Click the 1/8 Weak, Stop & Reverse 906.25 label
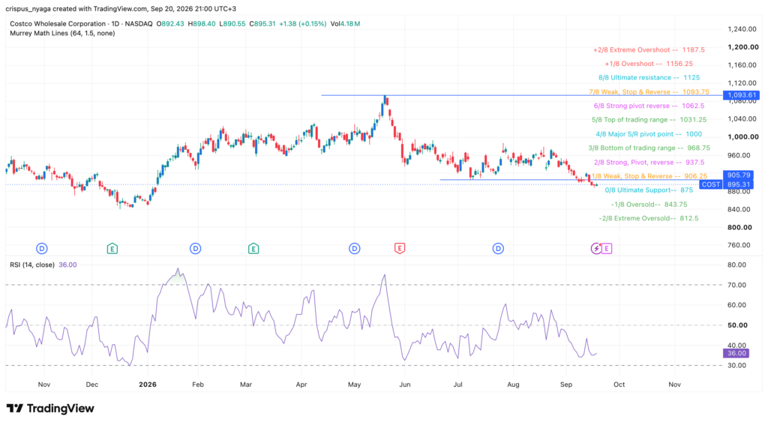This screenshot has height=425, width=768. 649,176
